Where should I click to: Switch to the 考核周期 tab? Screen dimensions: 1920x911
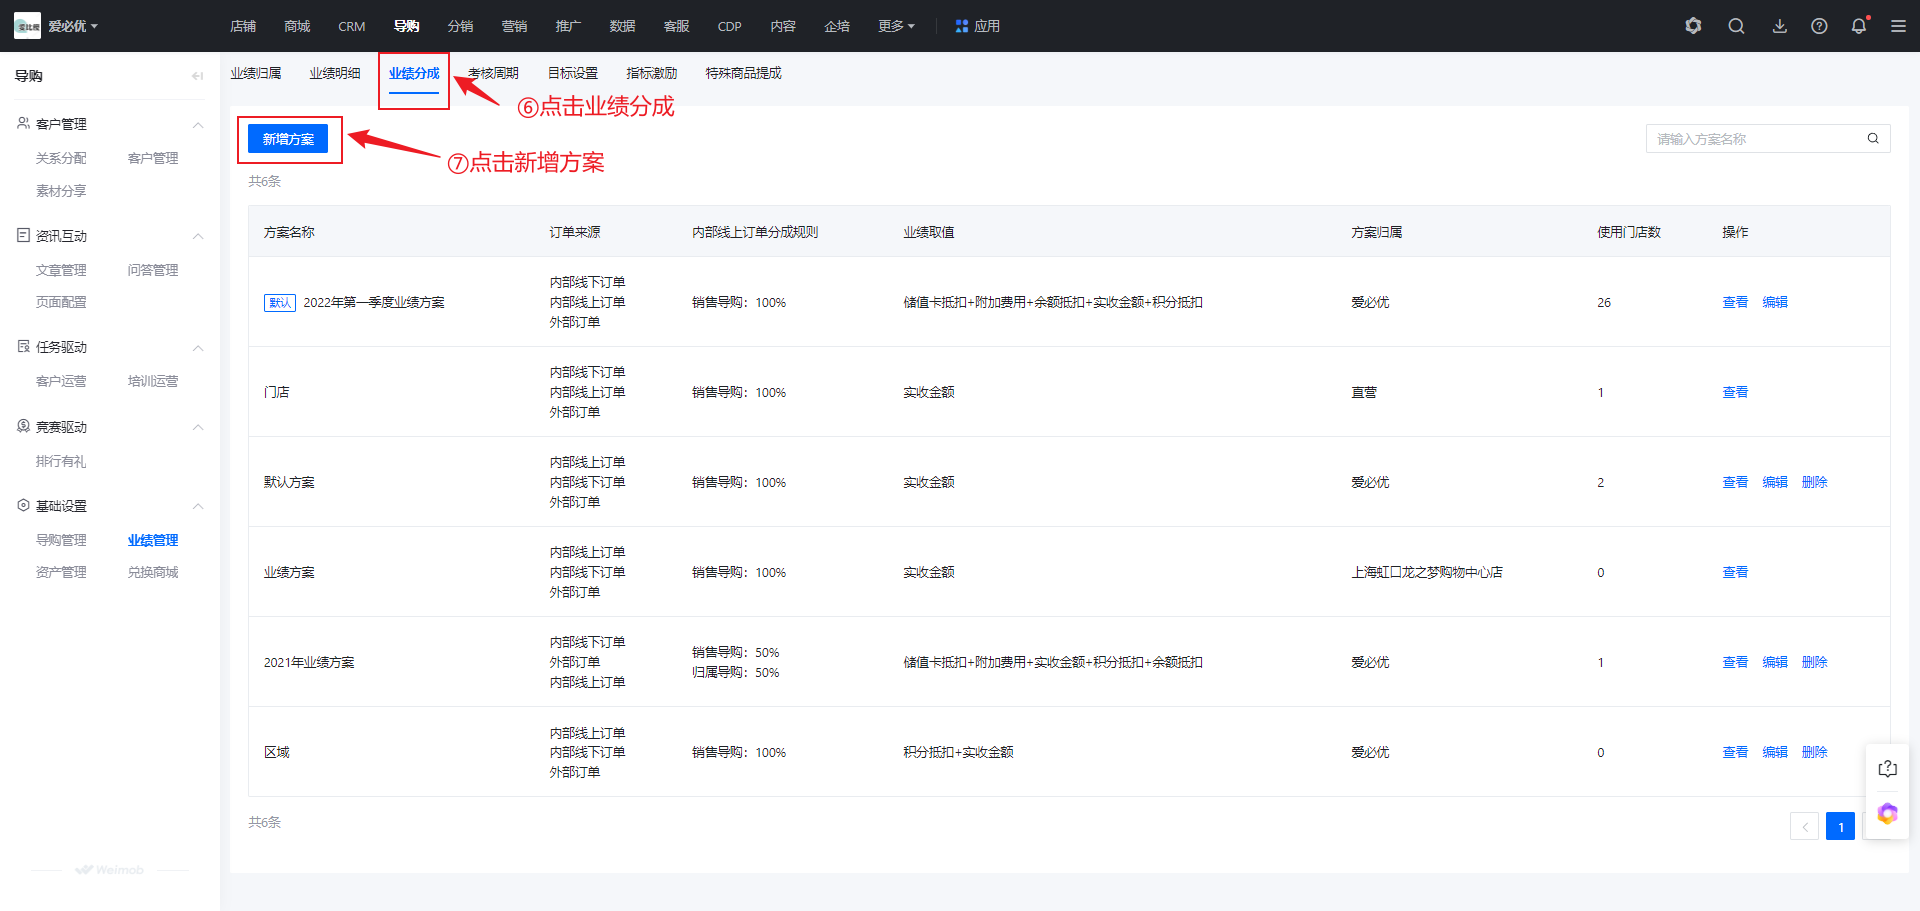pos(493,73)
